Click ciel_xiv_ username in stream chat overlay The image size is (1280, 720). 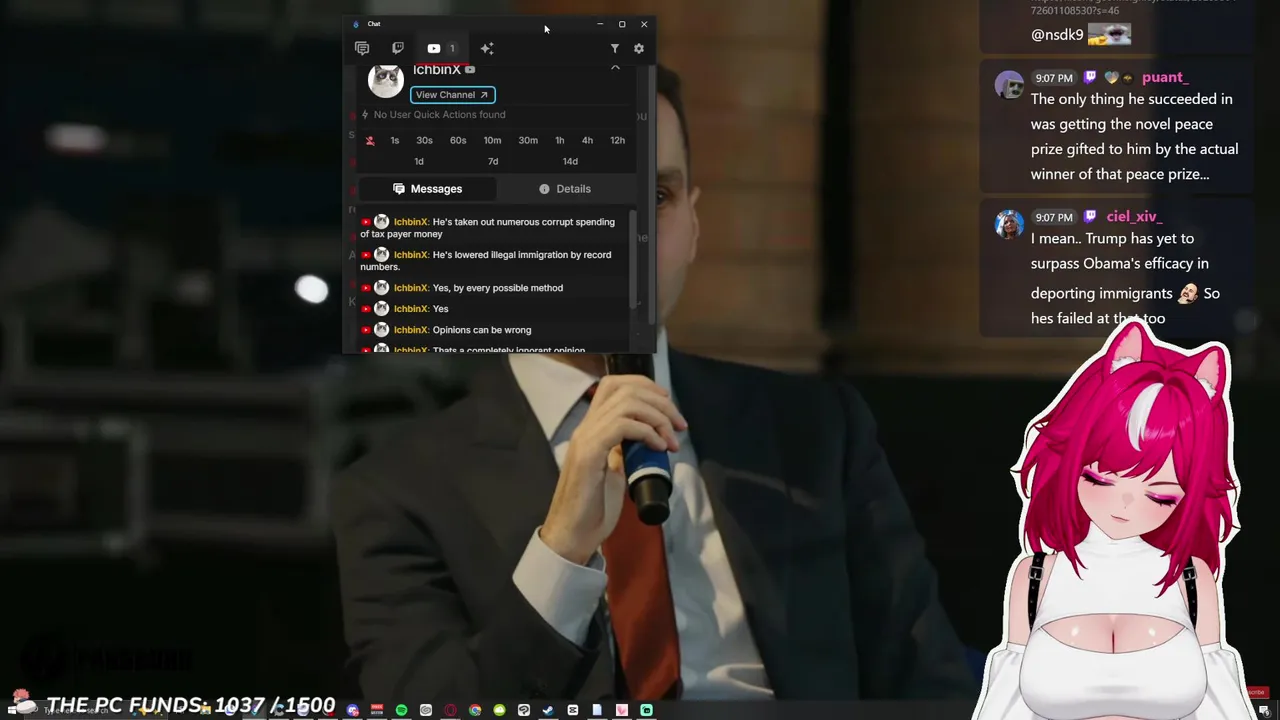1134,216
